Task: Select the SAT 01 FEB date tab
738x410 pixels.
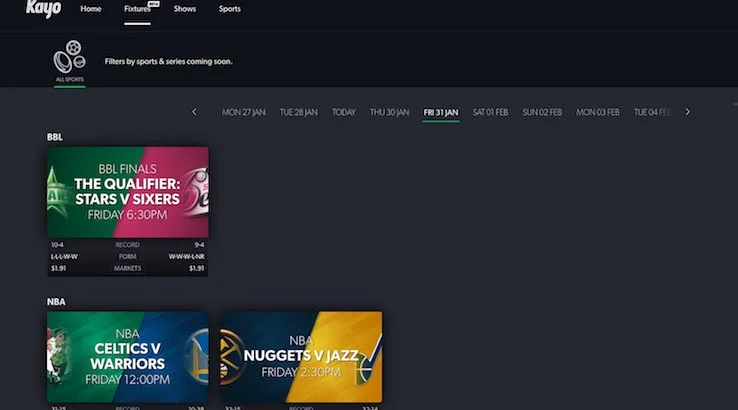Action: click(x=490, y=112)
